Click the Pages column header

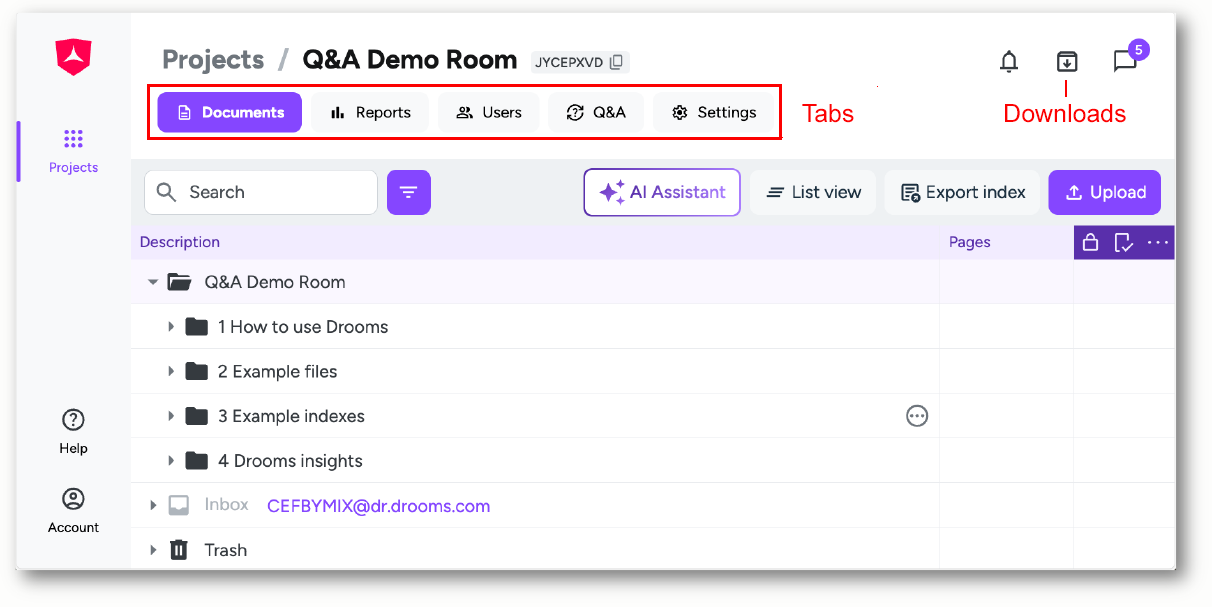pos(970,242)
